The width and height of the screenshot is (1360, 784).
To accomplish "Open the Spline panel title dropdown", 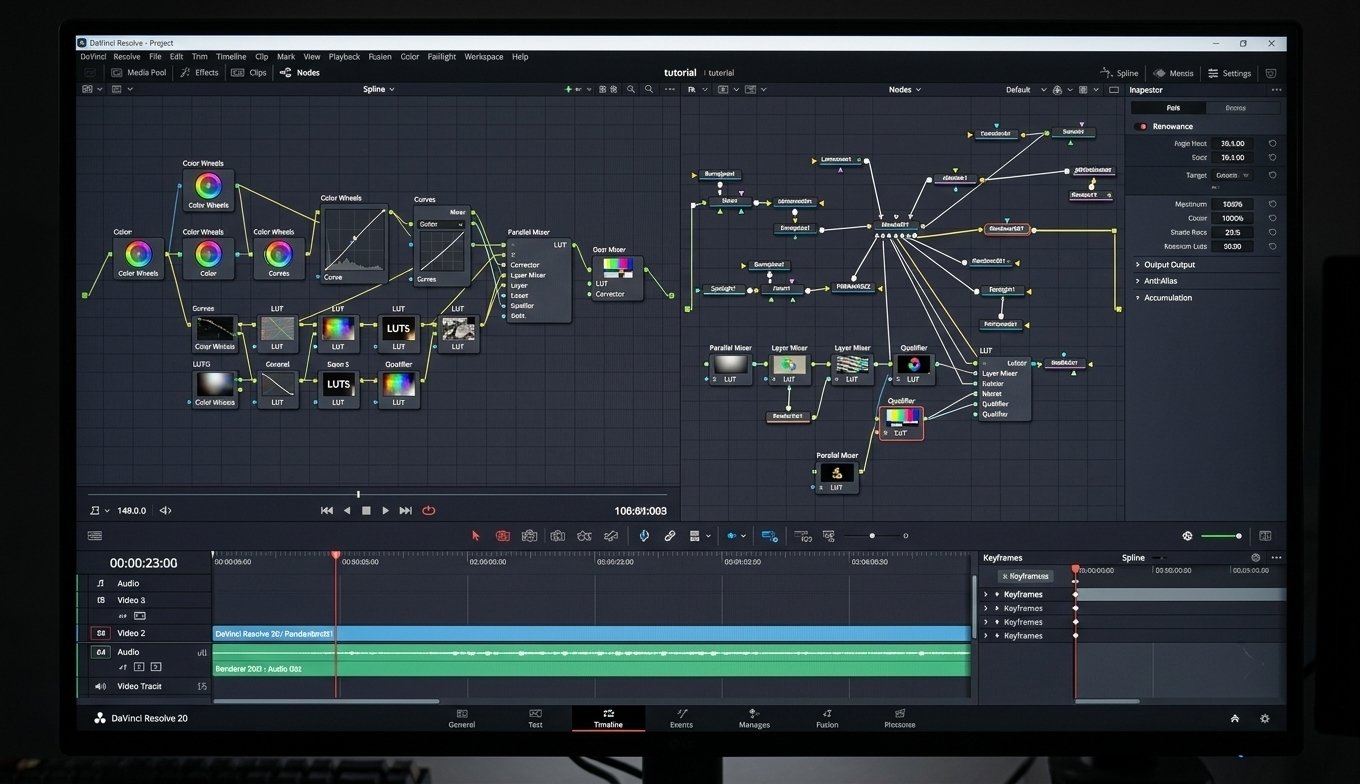I will [x=378, y=89].
